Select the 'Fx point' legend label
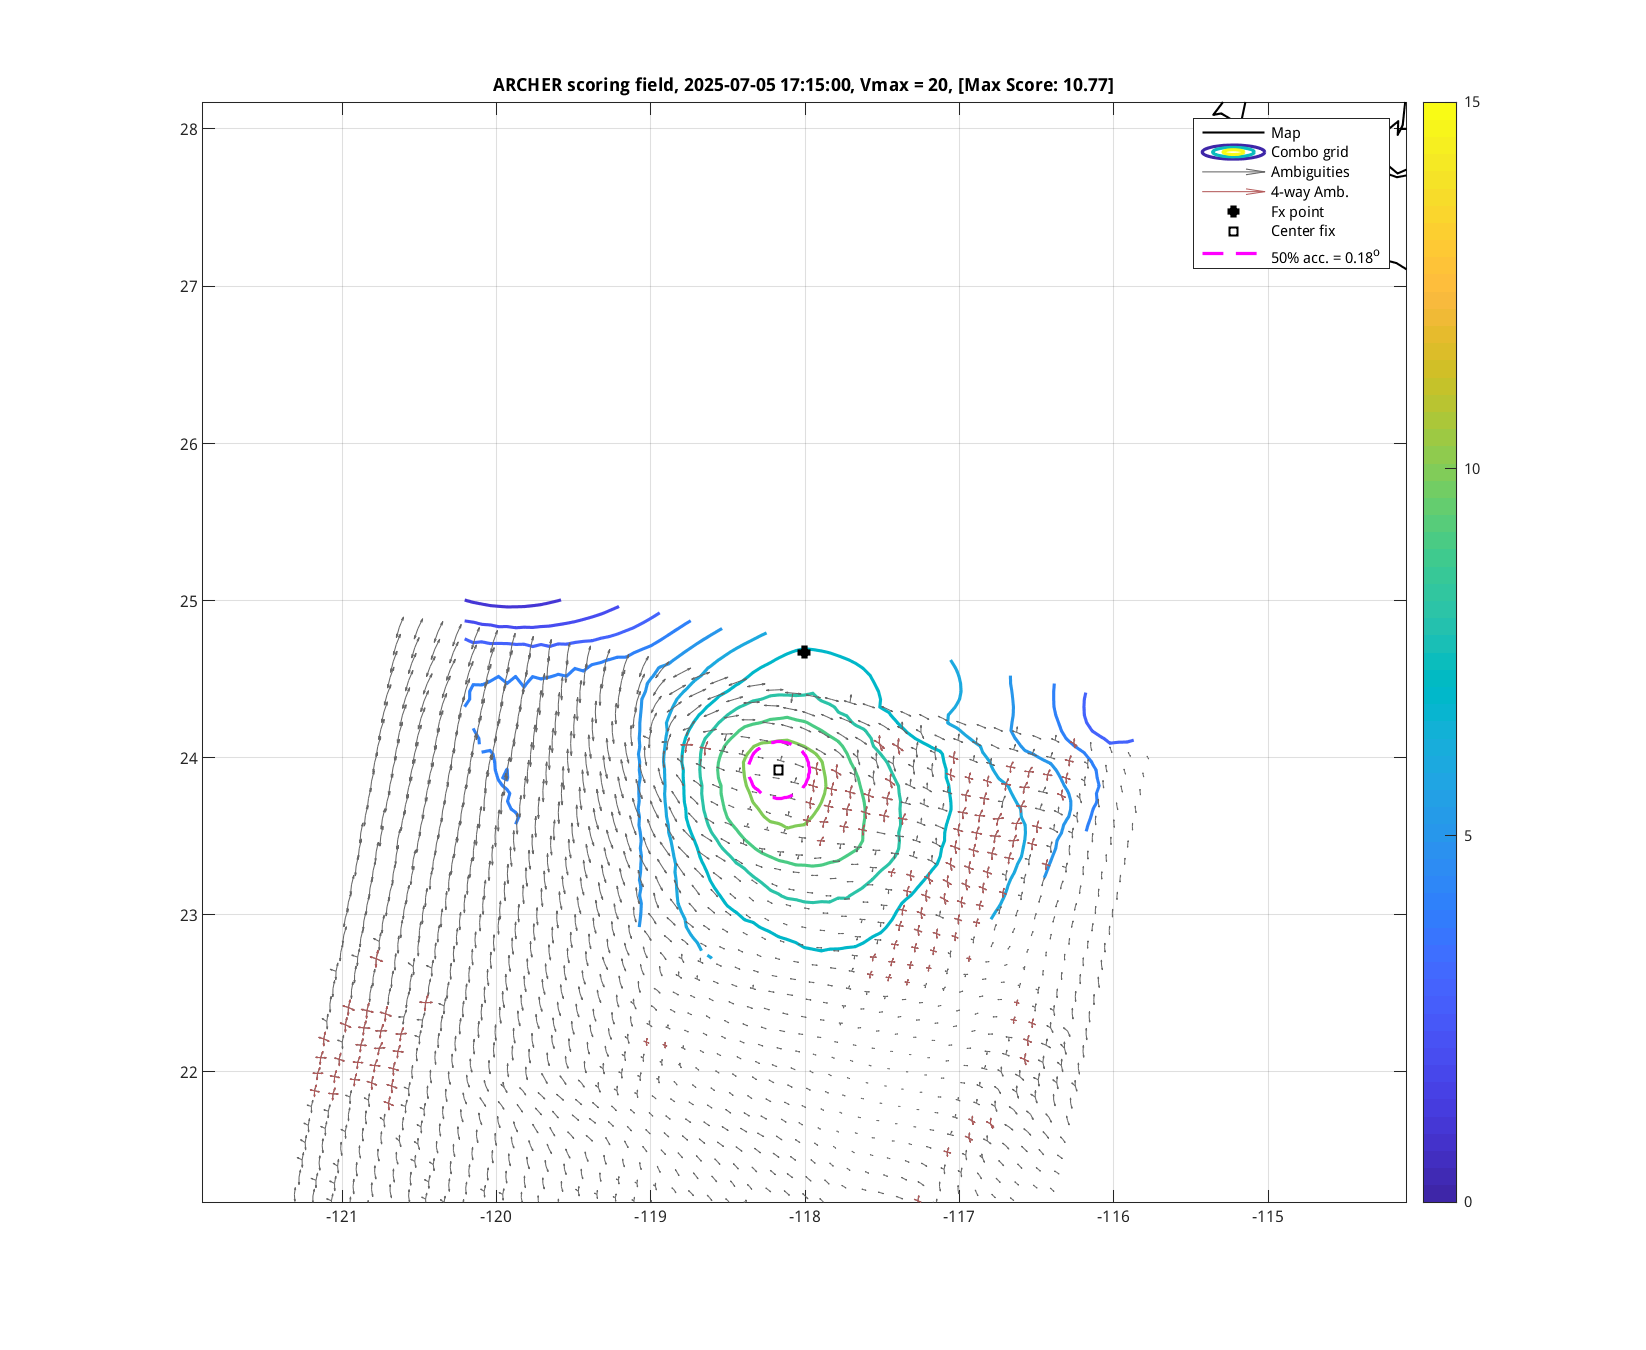 click(1297, 212)
